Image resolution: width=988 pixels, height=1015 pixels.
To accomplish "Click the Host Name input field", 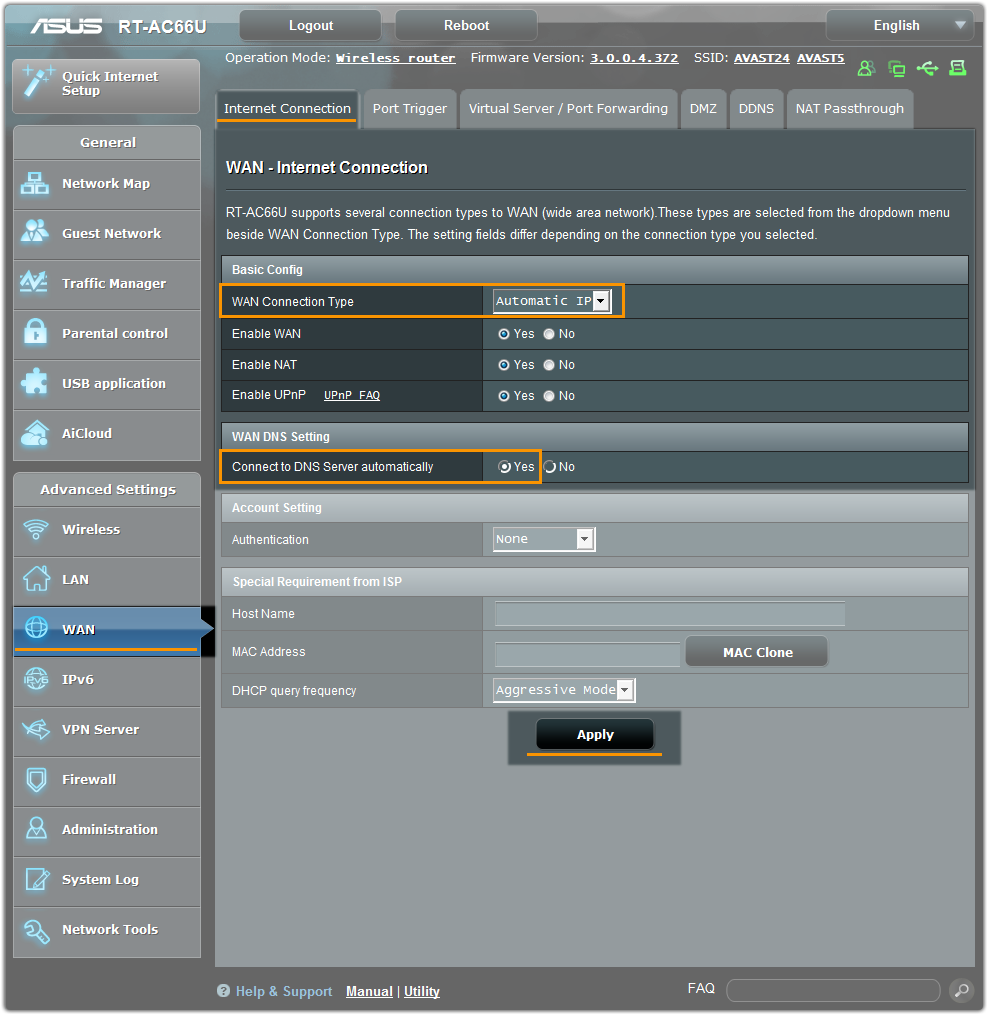I will (669, 614).
